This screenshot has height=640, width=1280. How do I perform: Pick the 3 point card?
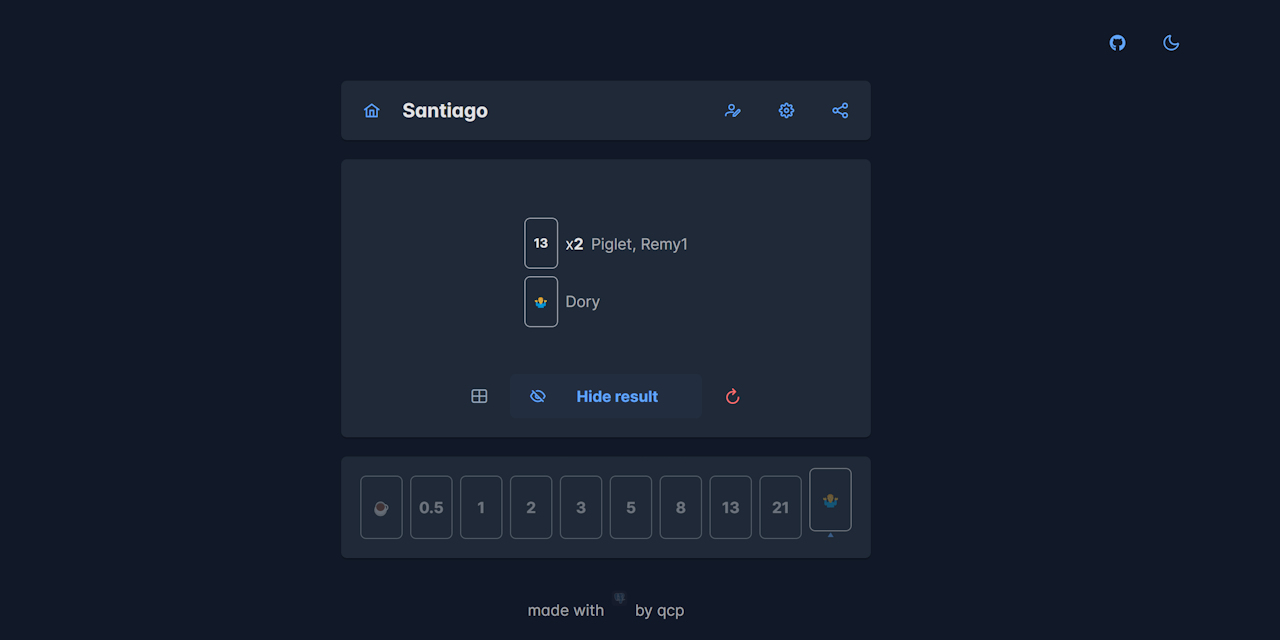pyautogui.click(x=581, y=507)
